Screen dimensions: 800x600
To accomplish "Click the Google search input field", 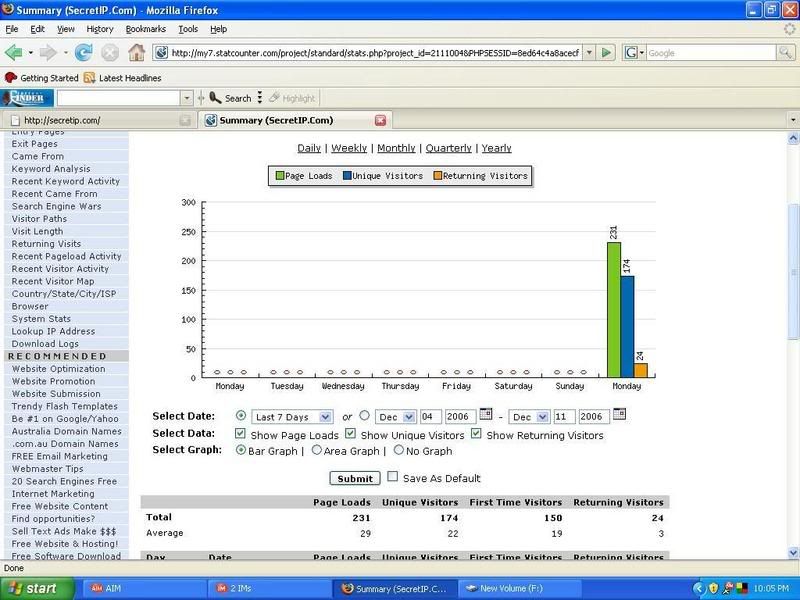I will point(705,52).
